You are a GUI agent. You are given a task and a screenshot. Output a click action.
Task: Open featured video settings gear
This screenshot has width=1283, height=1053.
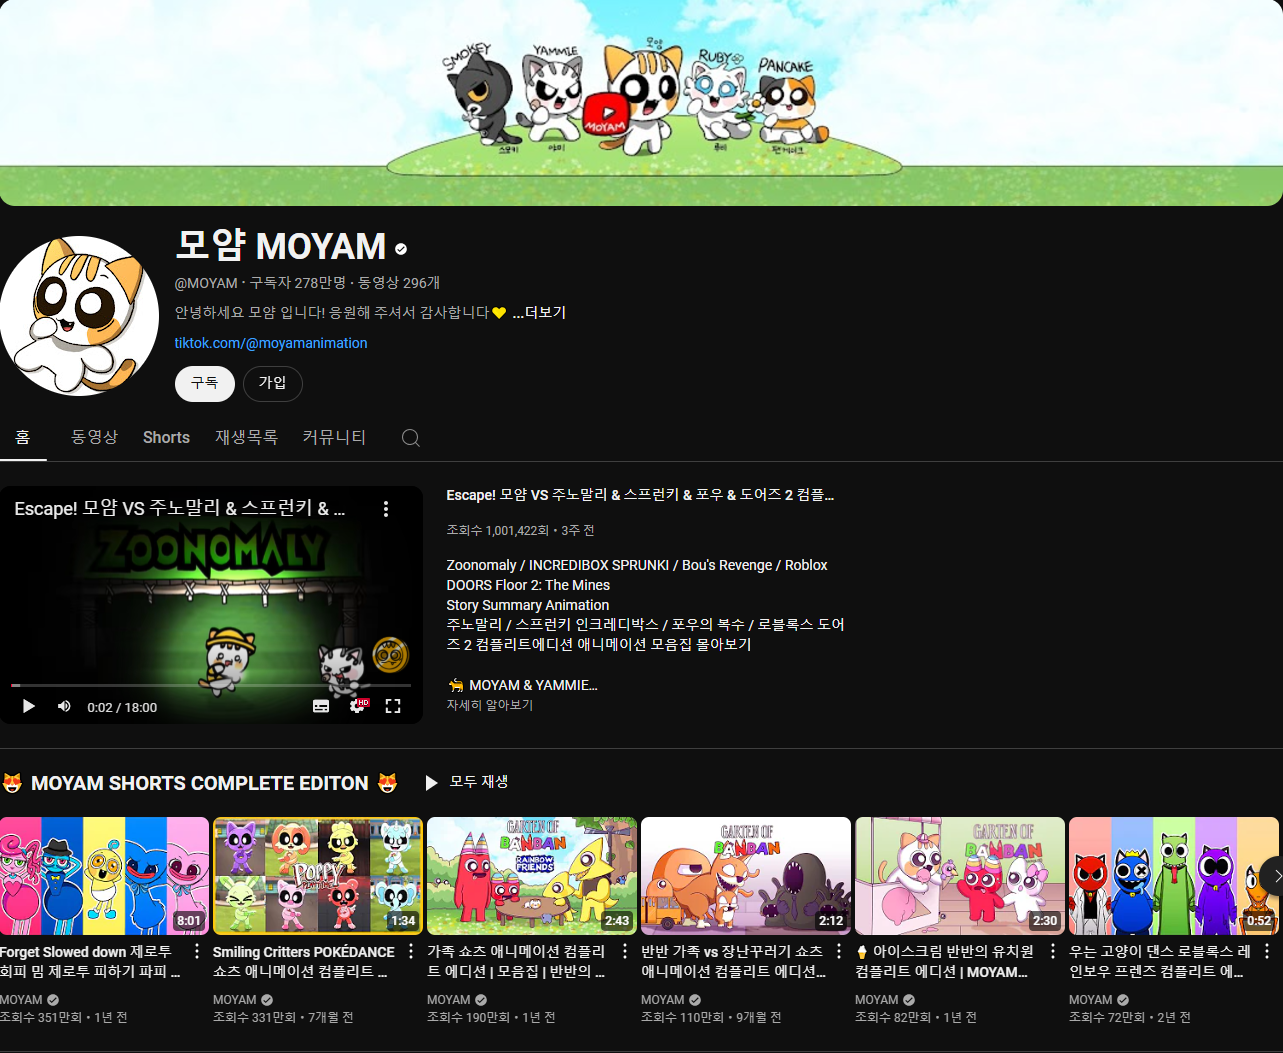[x=357, y=706]
